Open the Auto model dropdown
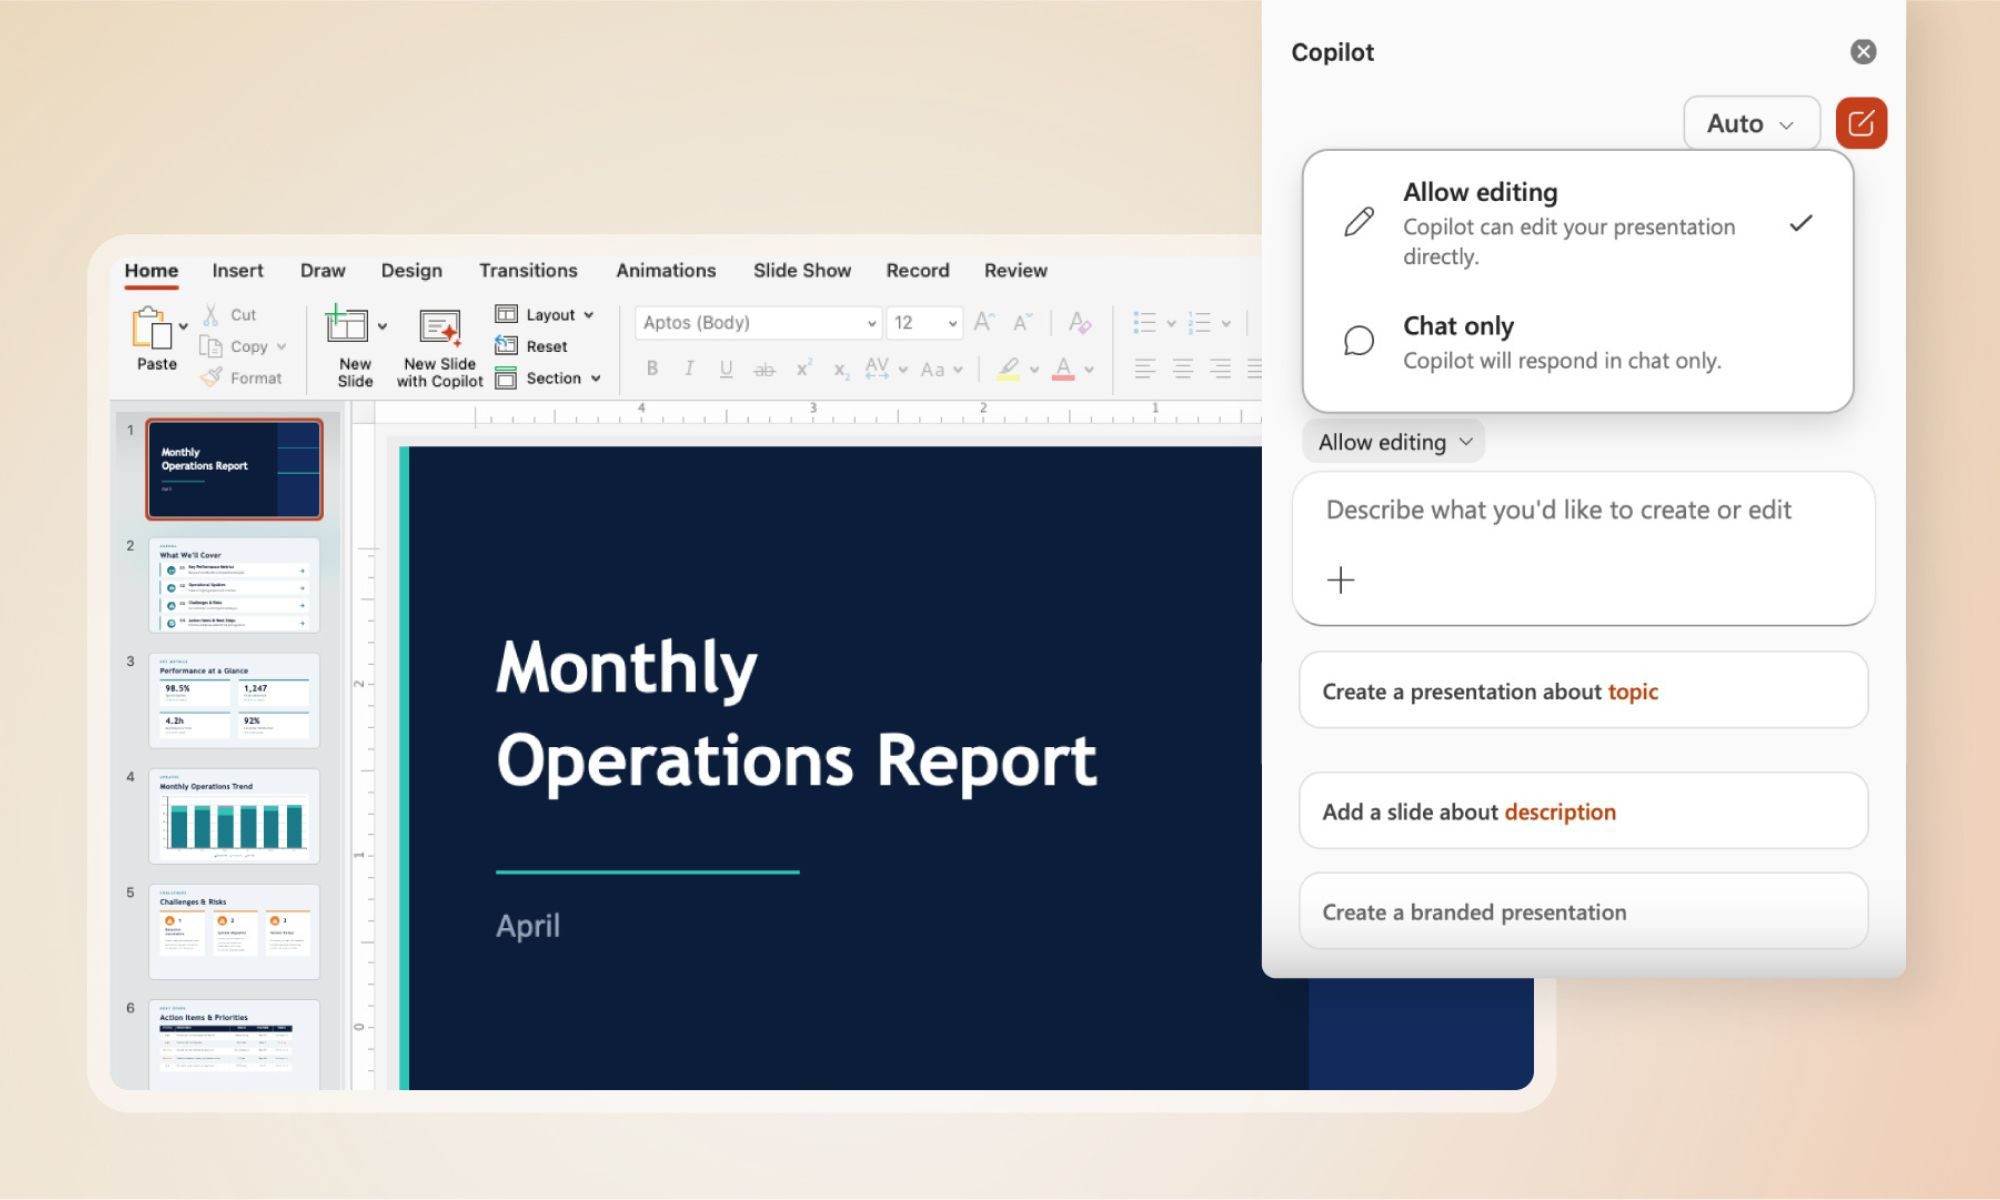This screenshot has height=1200, width=2000. coord(1750,123)
